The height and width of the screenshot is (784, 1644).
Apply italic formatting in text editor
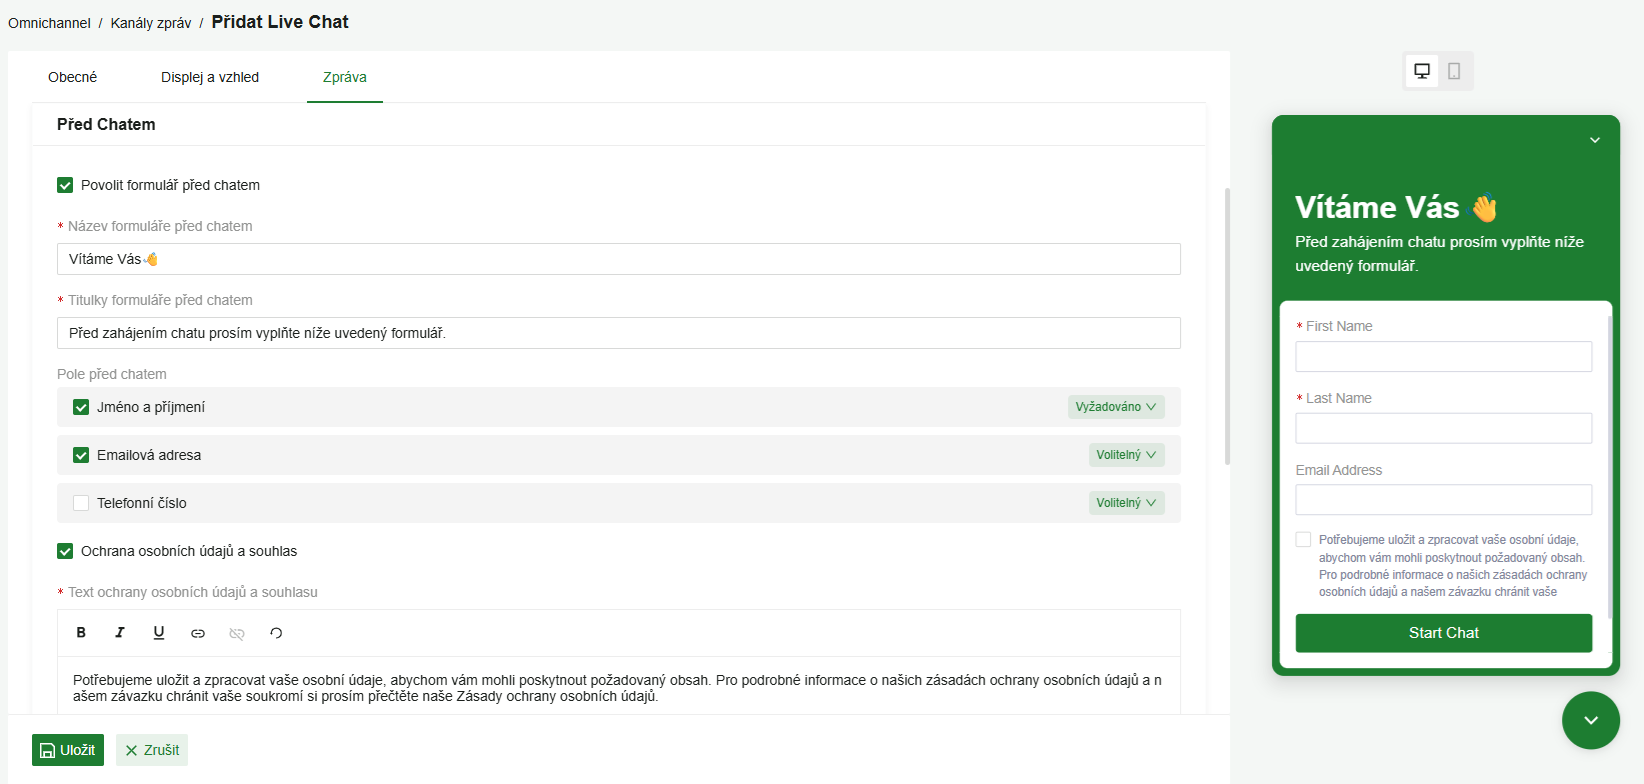(x=120, y=633)
